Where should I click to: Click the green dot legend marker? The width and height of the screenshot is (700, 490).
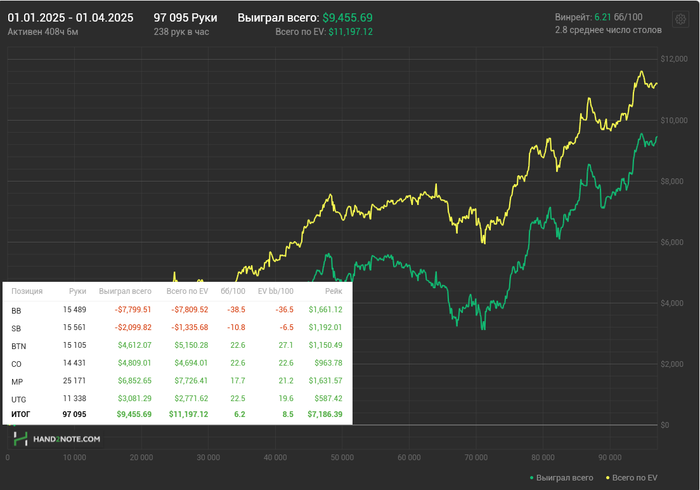[x=533, y=478]
